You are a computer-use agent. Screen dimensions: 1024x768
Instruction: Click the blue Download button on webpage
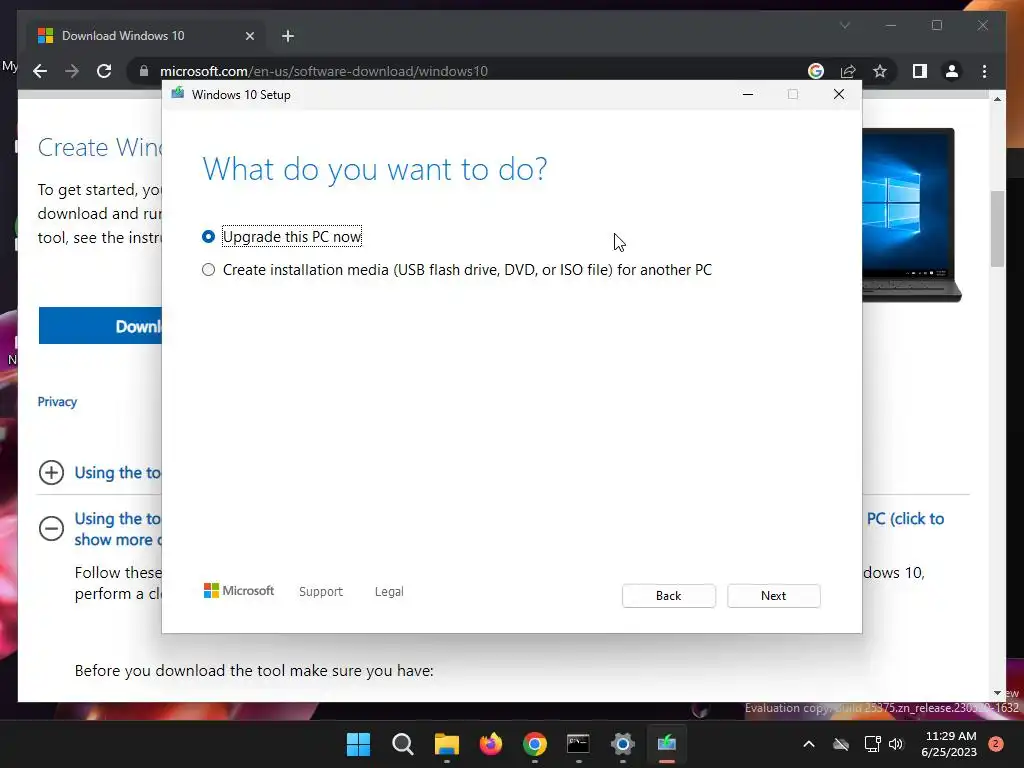pyautogui.click(x=101, y=325)
